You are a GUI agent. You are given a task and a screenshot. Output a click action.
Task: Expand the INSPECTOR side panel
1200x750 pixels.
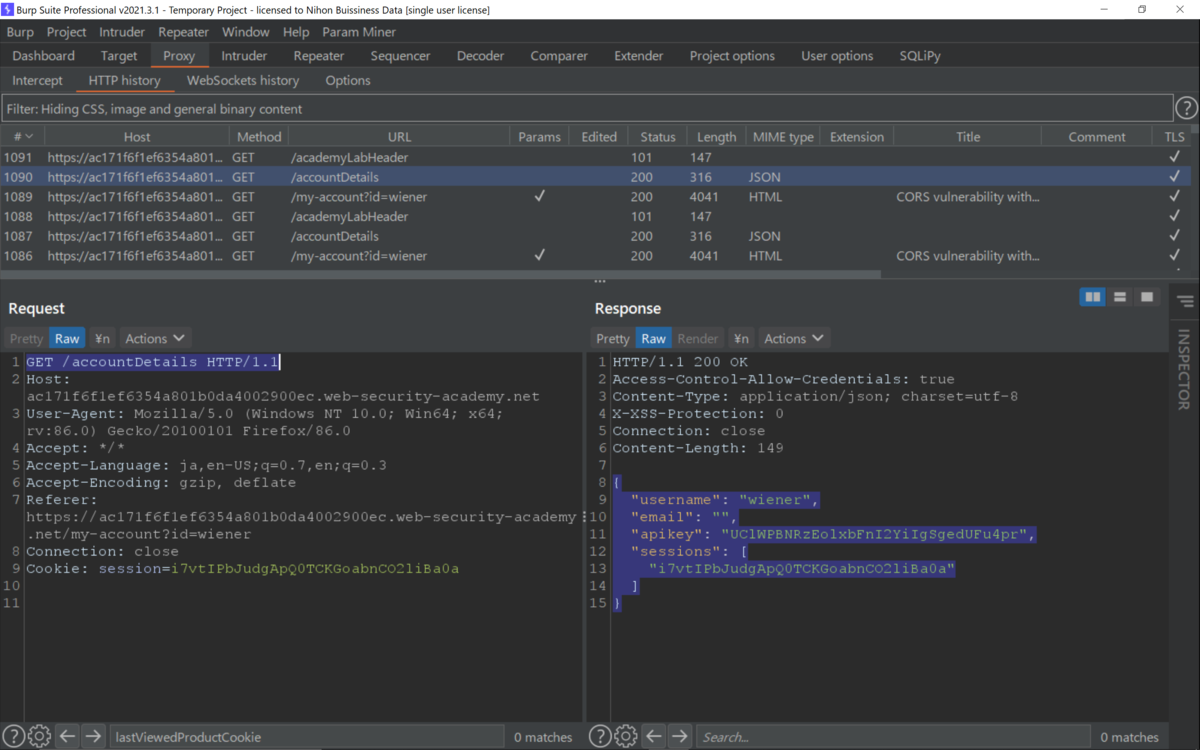1184,369
